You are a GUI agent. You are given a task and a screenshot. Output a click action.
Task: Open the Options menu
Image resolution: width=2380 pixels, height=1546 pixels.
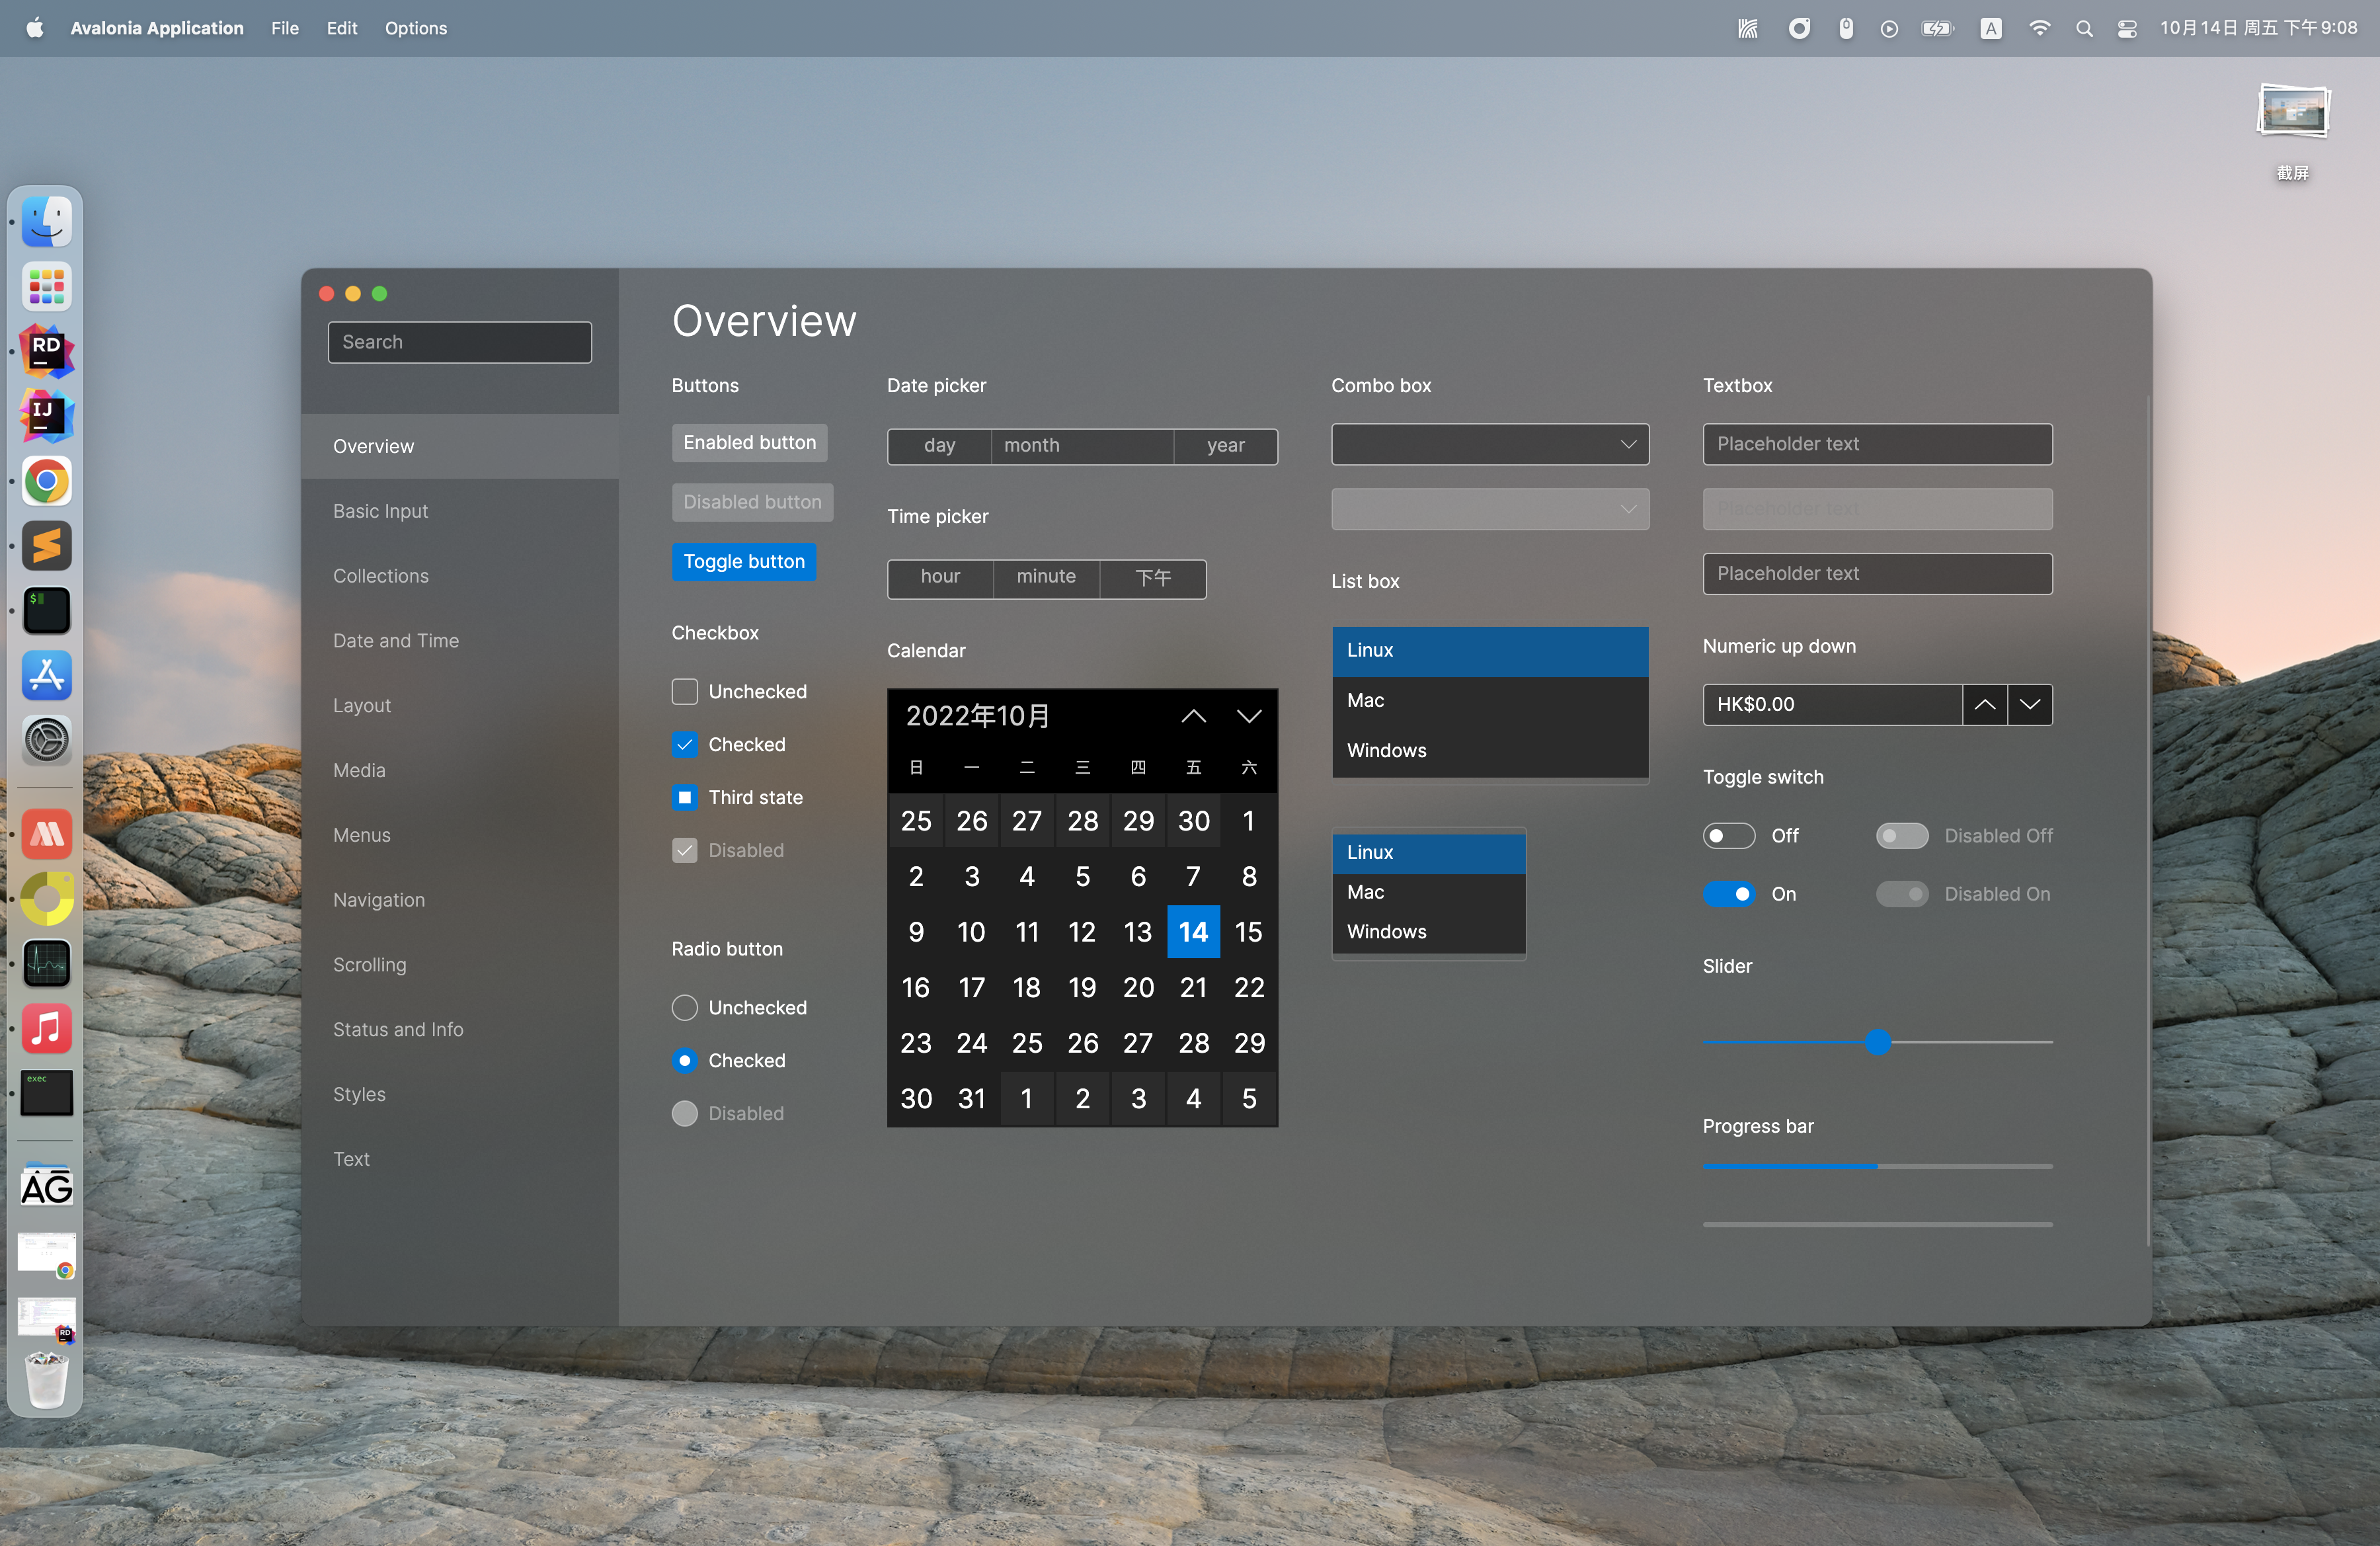tap(416, 28)
